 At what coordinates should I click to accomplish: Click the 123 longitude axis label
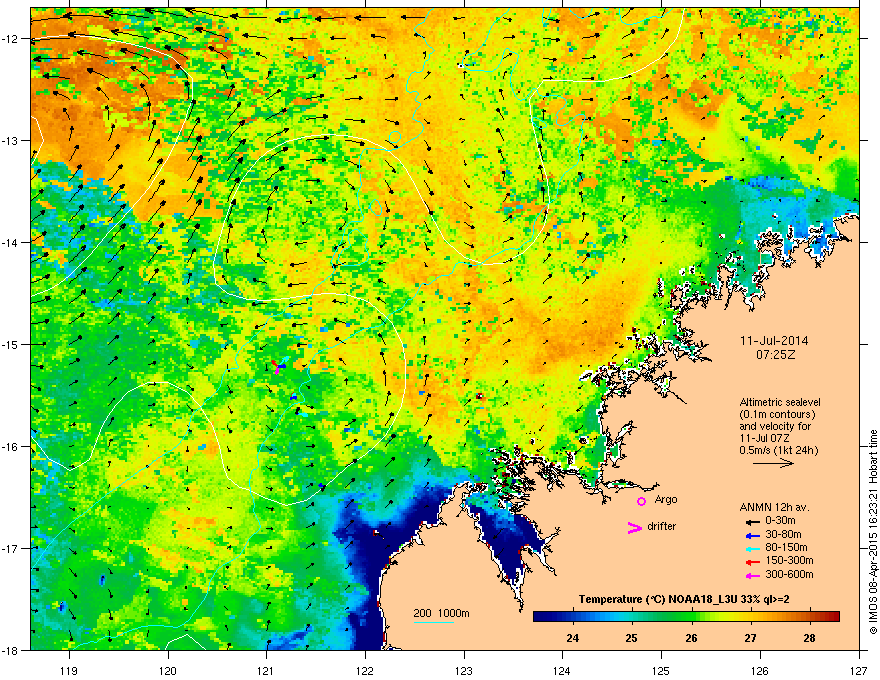coord(464,670)
